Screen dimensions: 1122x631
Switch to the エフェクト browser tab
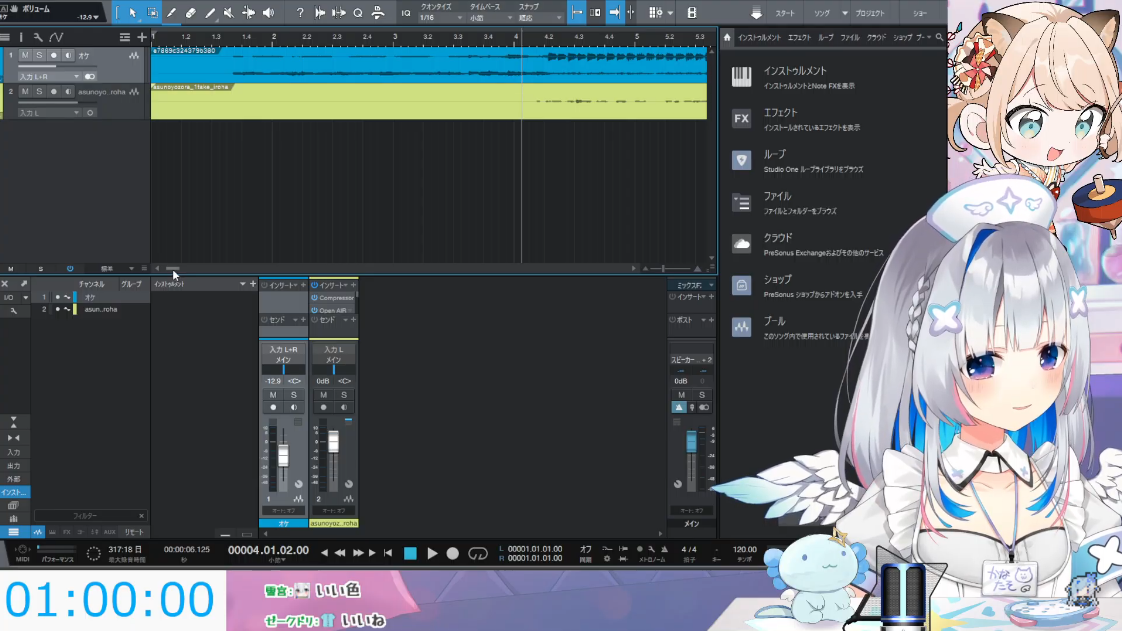tap(799, 37)
